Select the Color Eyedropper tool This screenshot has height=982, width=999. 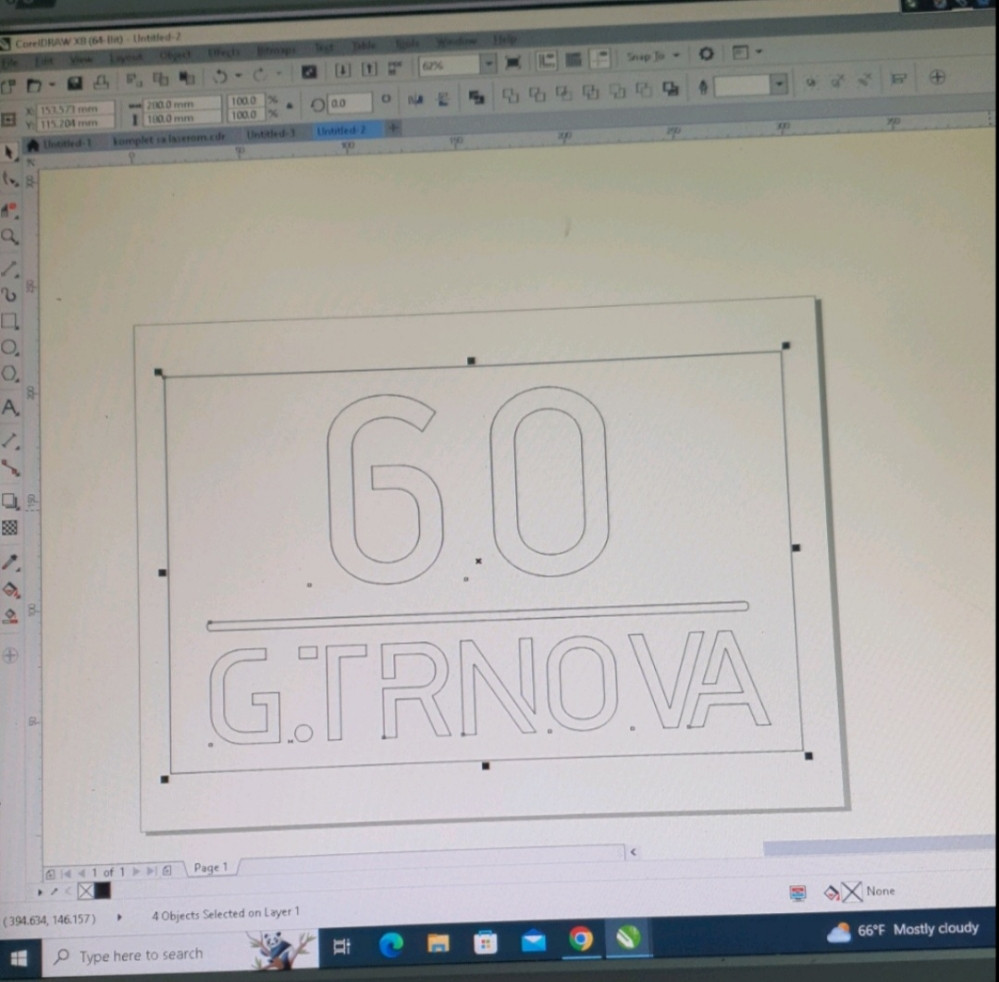[10, 561]
